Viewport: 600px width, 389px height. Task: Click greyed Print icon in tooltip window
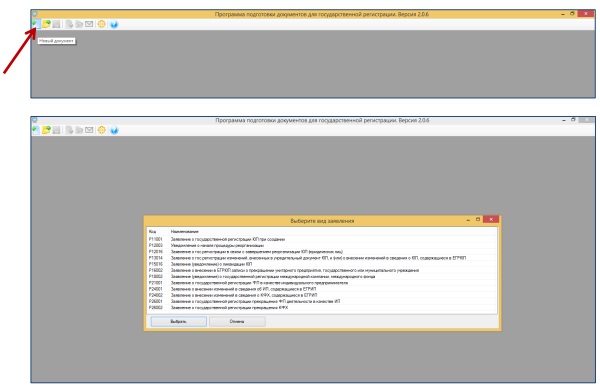pos(69,24)
